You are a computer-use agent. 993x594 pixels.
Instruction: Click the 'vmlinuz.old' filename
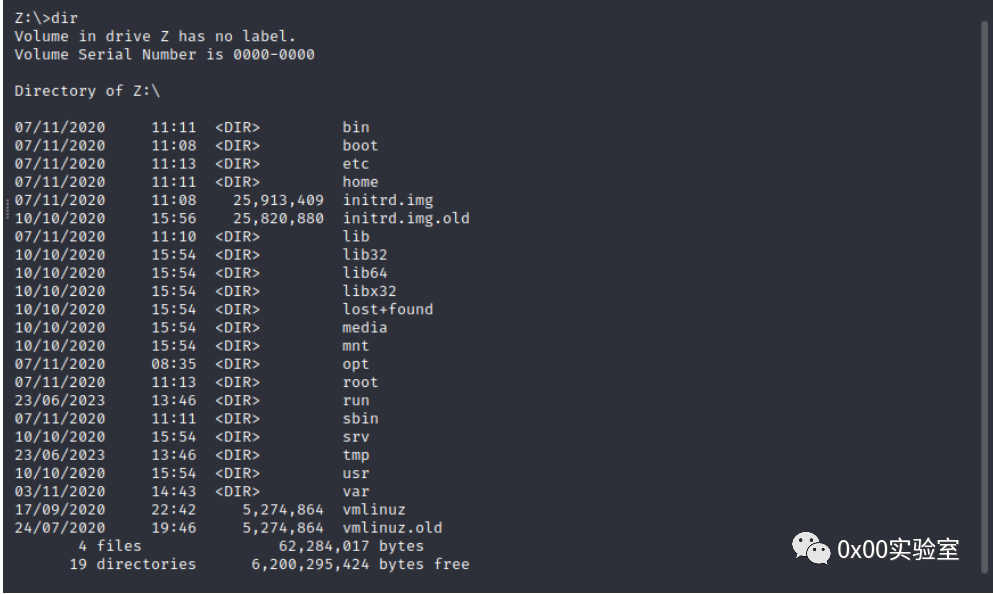392,528
